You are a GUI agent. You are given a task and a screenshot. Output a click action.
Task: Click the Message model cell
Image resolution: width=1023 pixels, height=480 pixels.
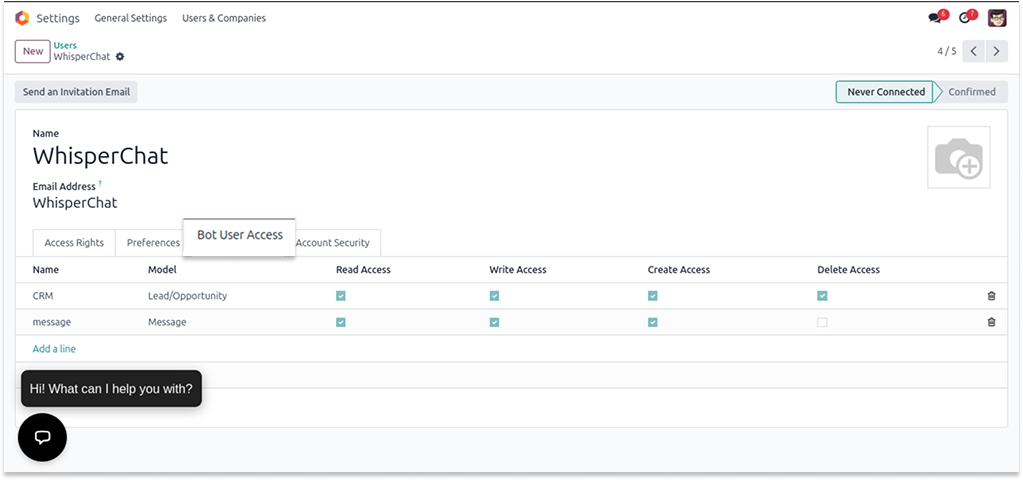pyautogui.click(x=167, y=322)
